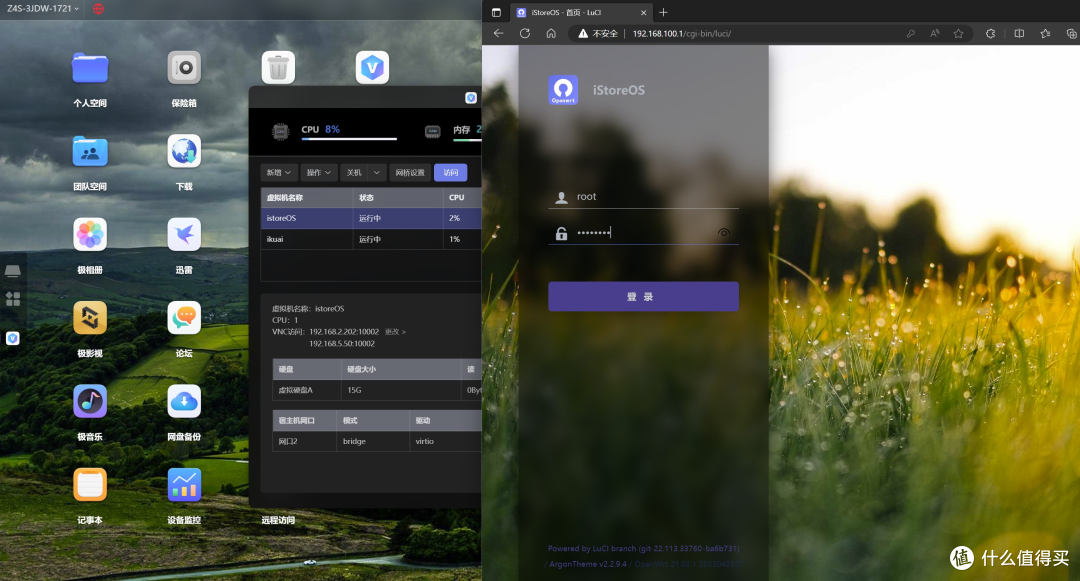Click the ArgonTheme v2.2.9.4 link
This screenshot has height=581, width=1080.
(x=588, y=564)
